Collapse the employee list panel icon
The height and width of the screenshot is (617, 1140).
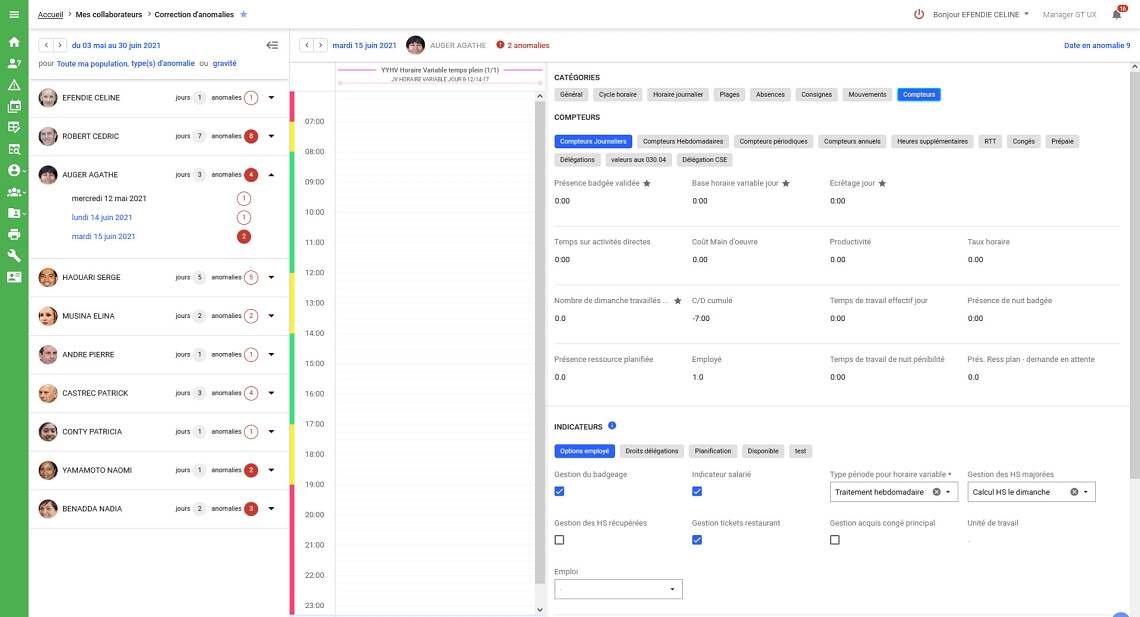(272, 45)
